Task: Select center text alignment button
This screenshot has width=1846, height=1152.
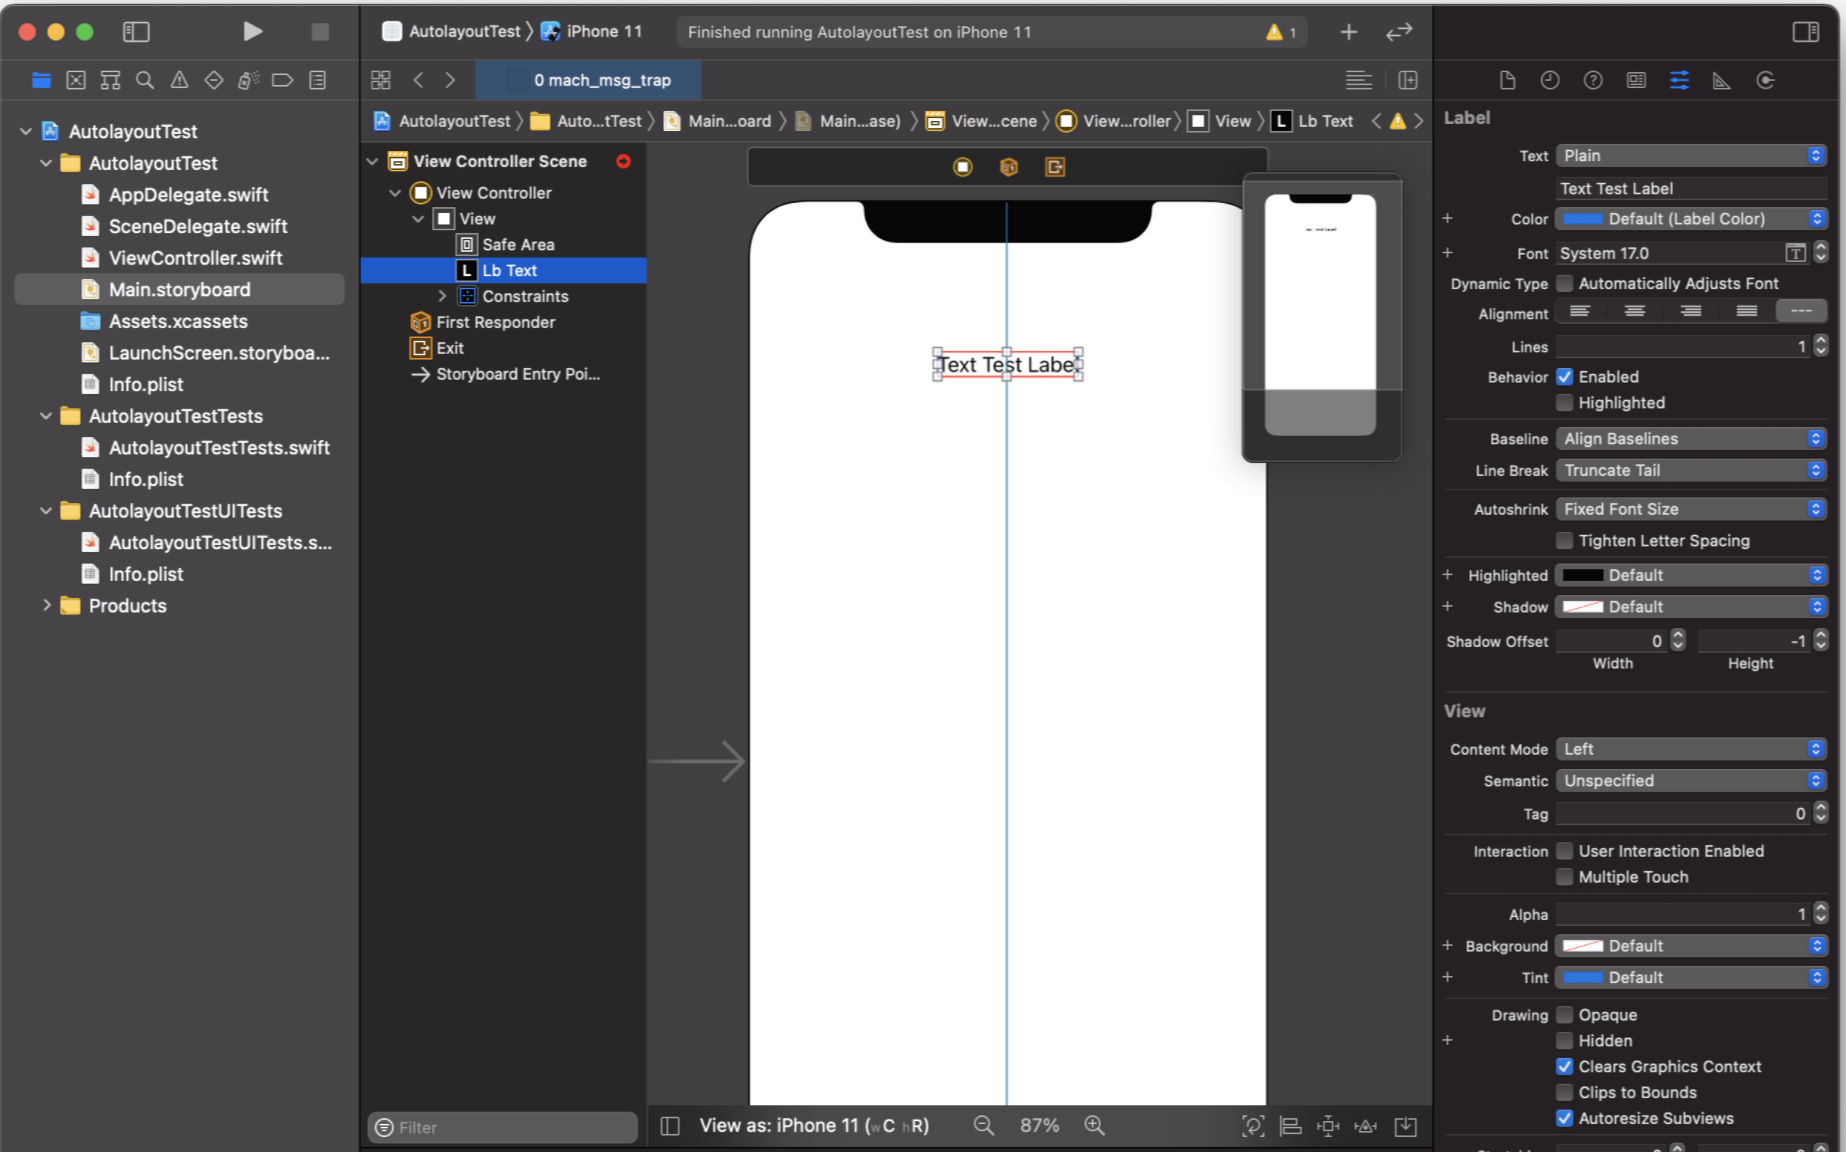Action: (1635, 311)
